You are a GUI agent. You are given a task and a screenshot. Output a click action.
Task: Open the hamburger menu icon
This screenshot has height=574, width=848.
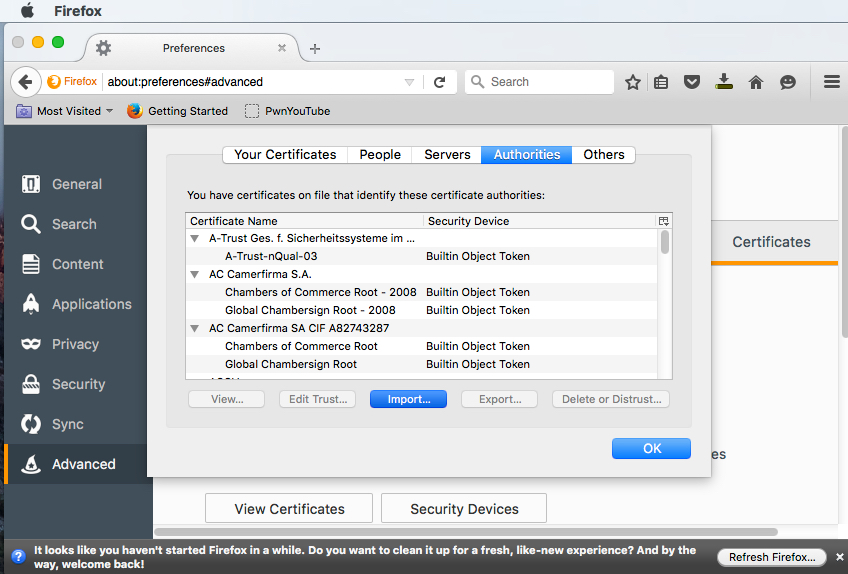tap(831, 82)
